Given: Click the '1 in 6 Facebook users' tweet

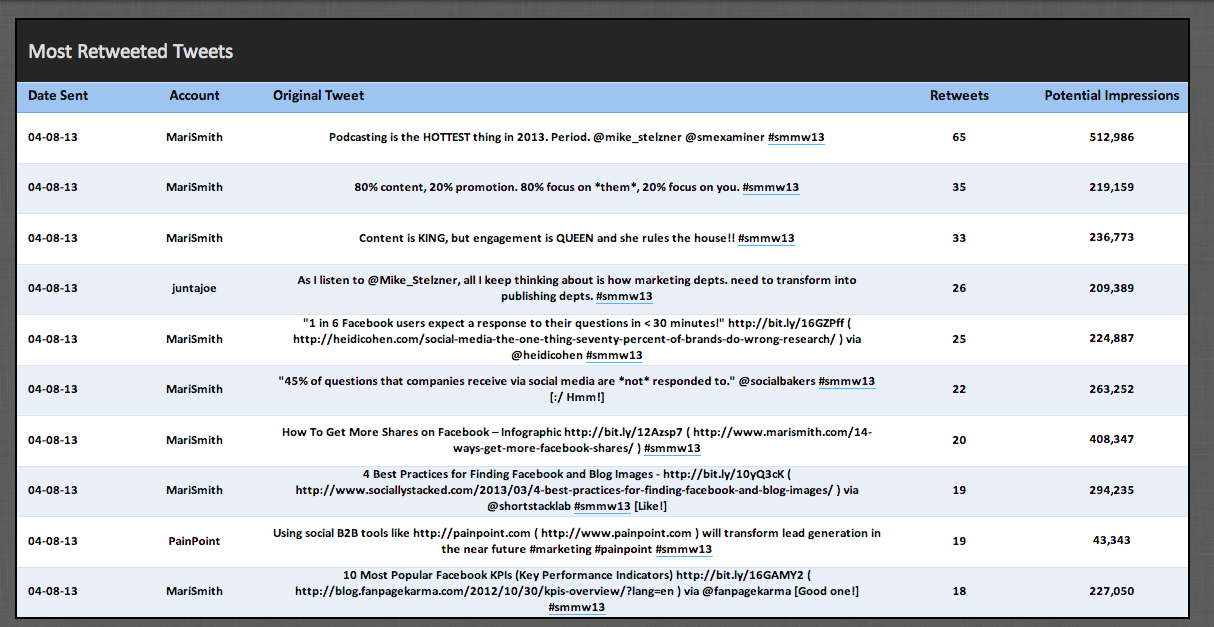Looking at the screenshot, I should pos(577,339).
